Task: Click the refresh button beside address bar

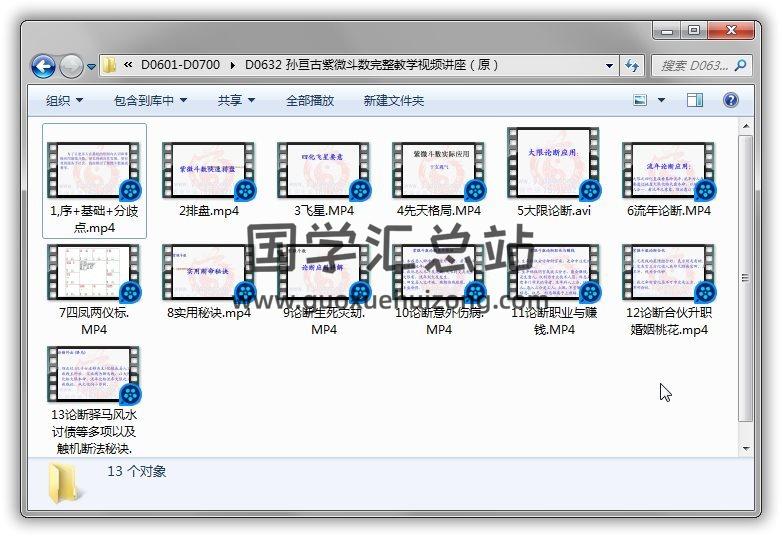Action: click(632, 65)
